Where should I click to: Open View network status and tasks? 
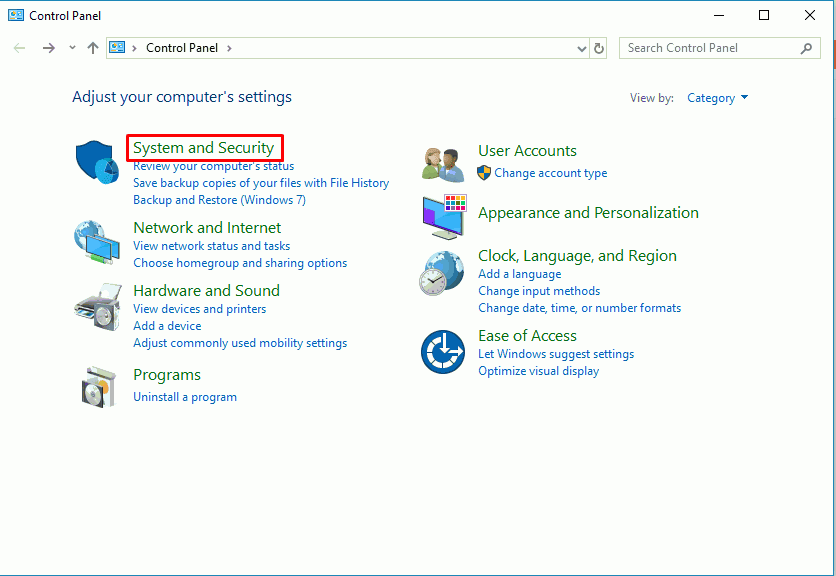[x=211, y=246]
